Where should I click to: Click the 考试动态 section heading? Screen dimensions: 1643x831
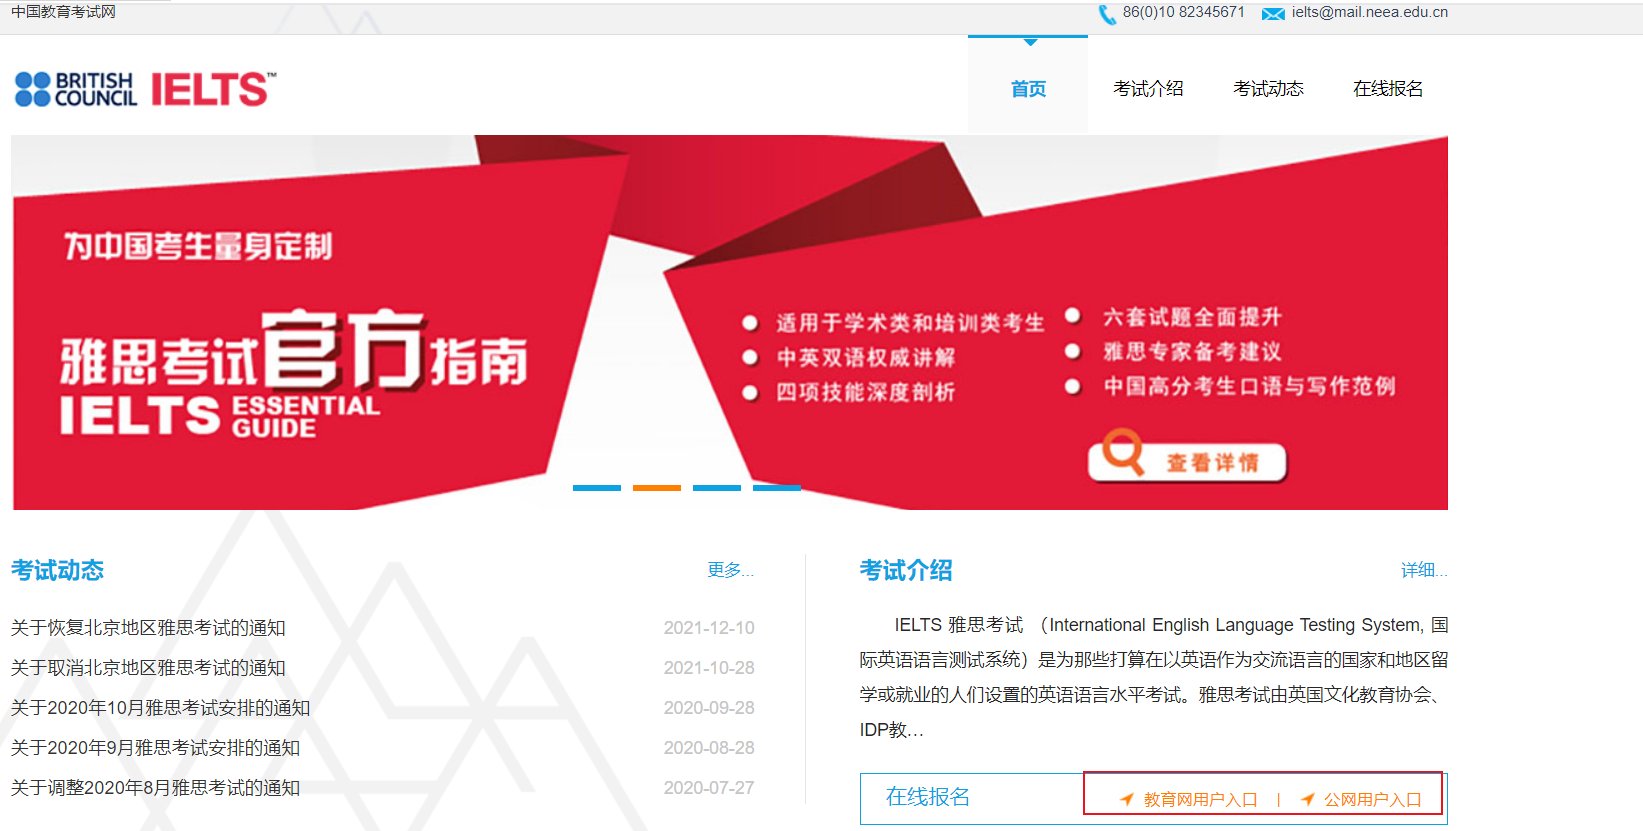coord(57,570)
